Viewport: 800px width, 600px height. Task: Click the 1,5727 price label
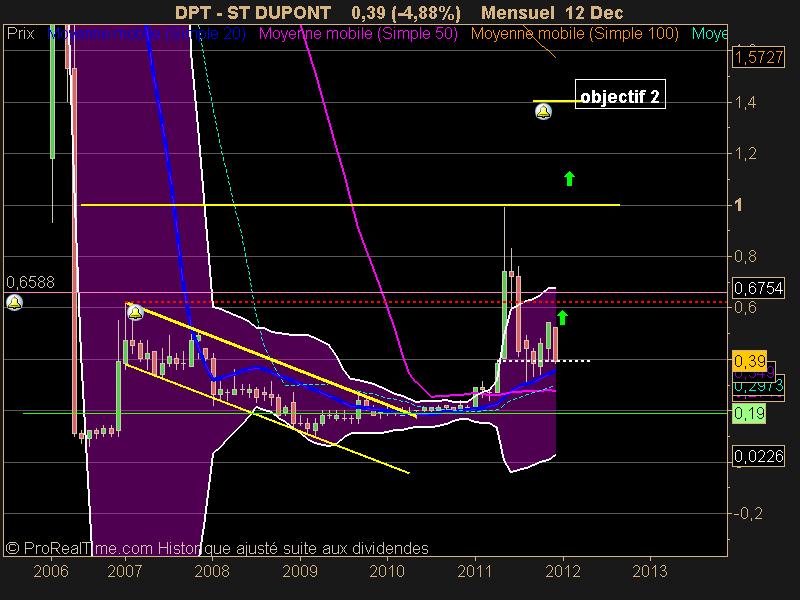tap(758, 57)
